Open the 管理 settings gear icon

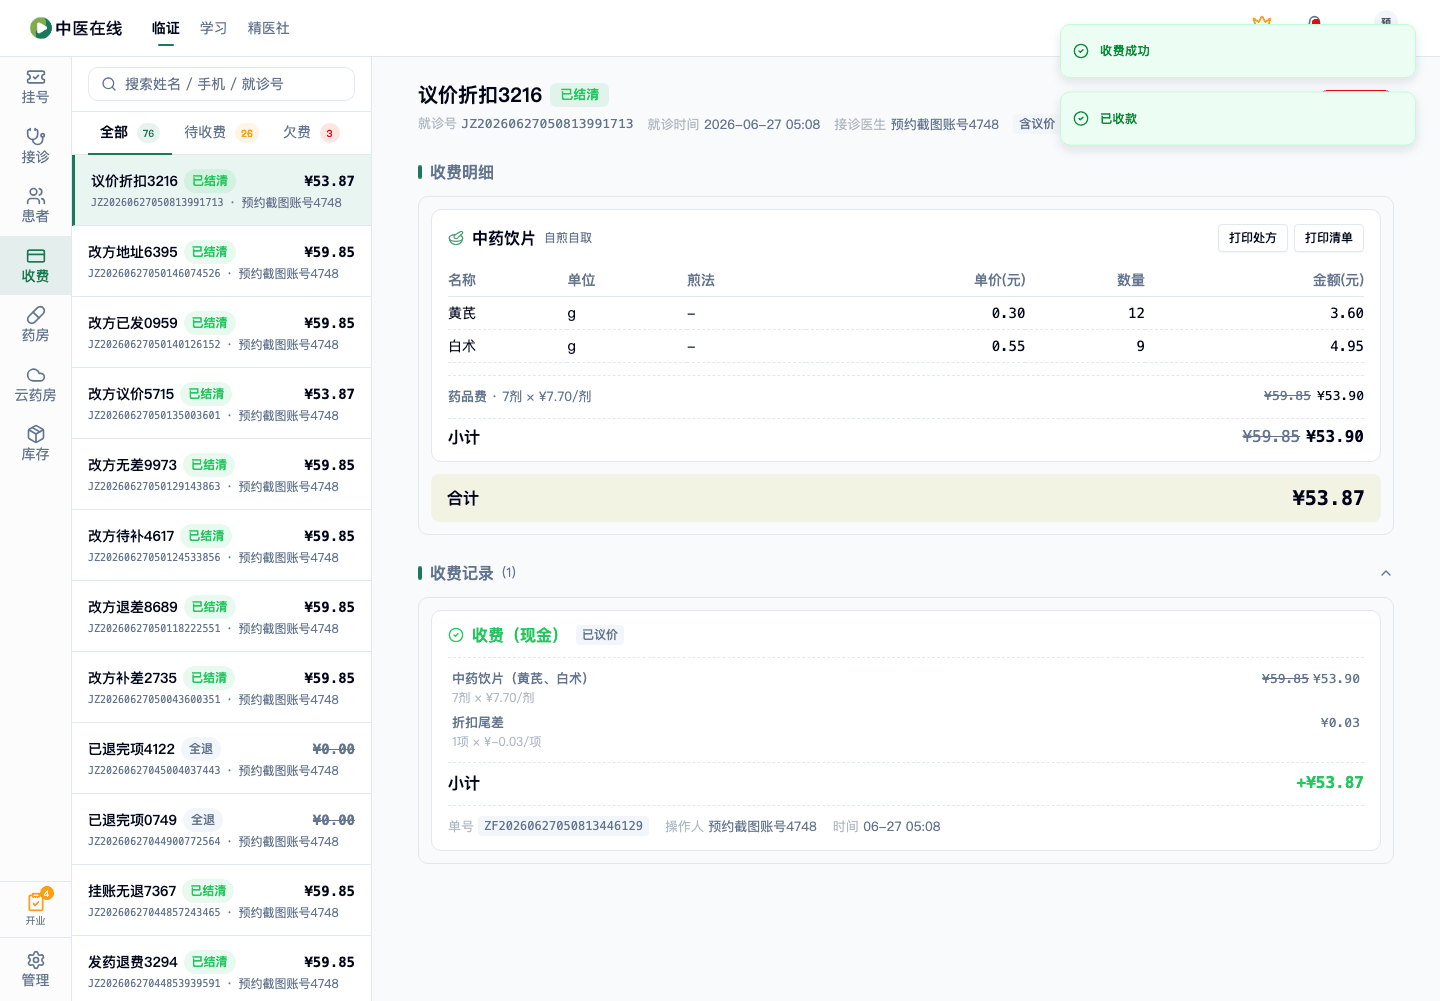click(35, 959)
